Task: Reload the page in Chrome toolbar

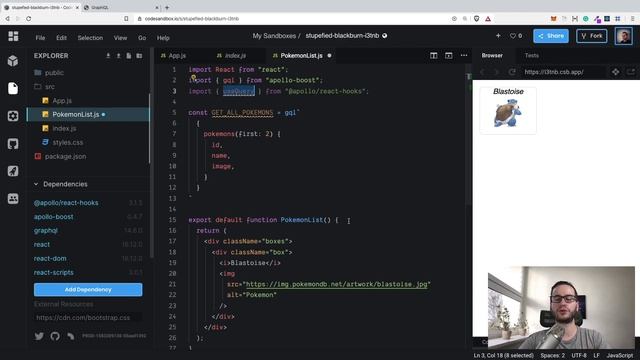Action: [x=29, y=18]
